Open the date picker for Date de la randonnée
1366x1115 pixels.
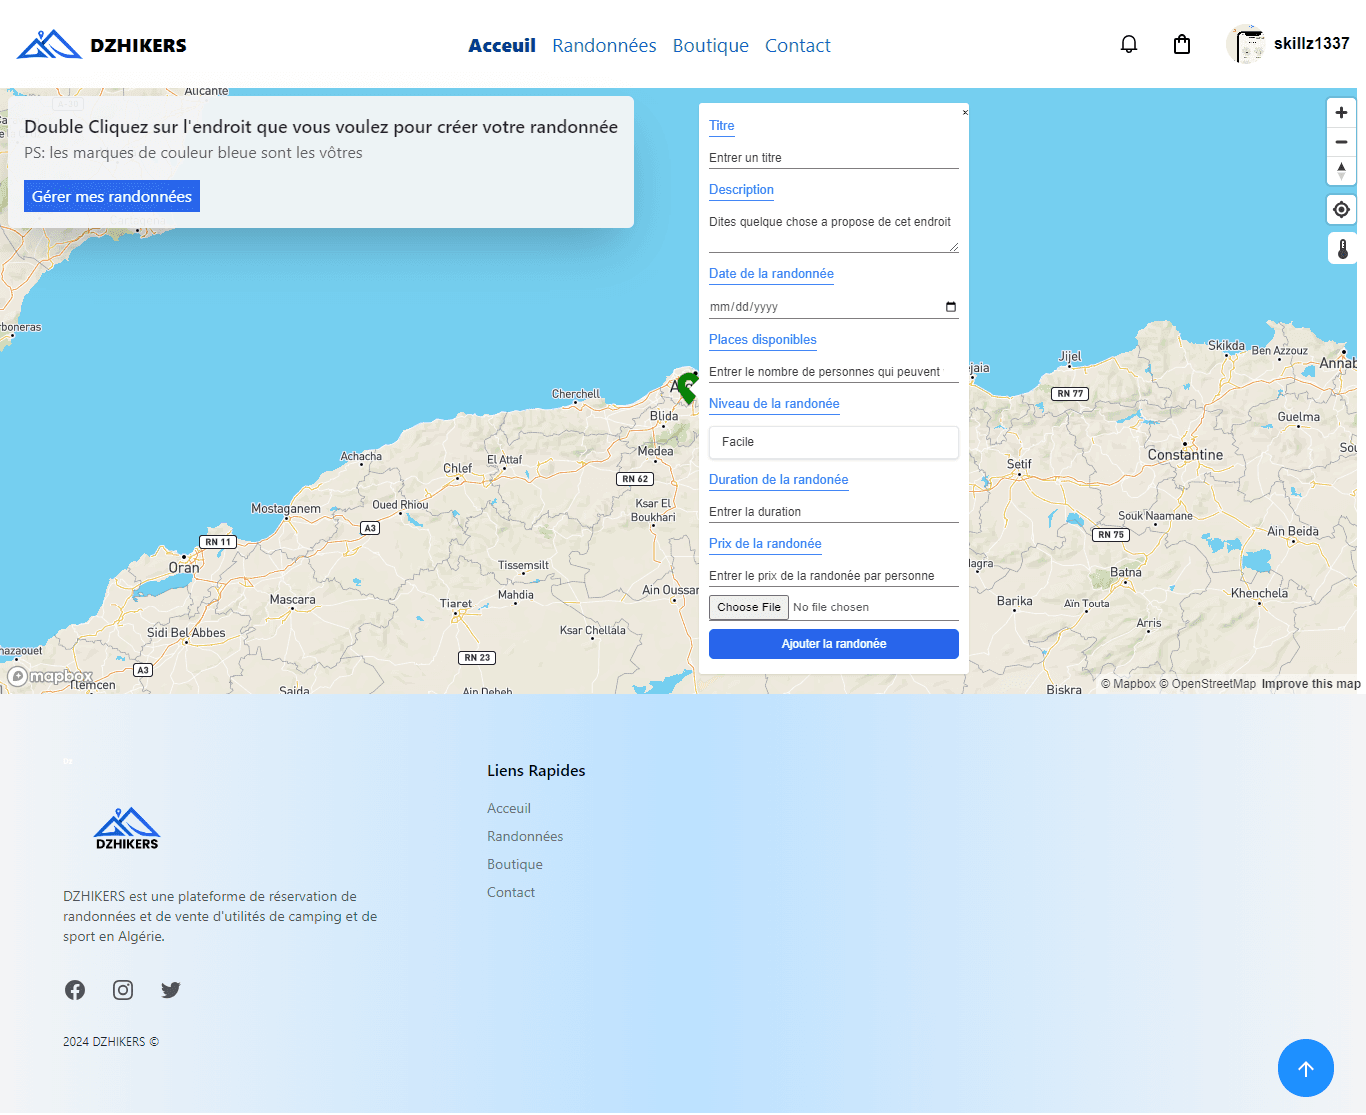tap(949, 306)
